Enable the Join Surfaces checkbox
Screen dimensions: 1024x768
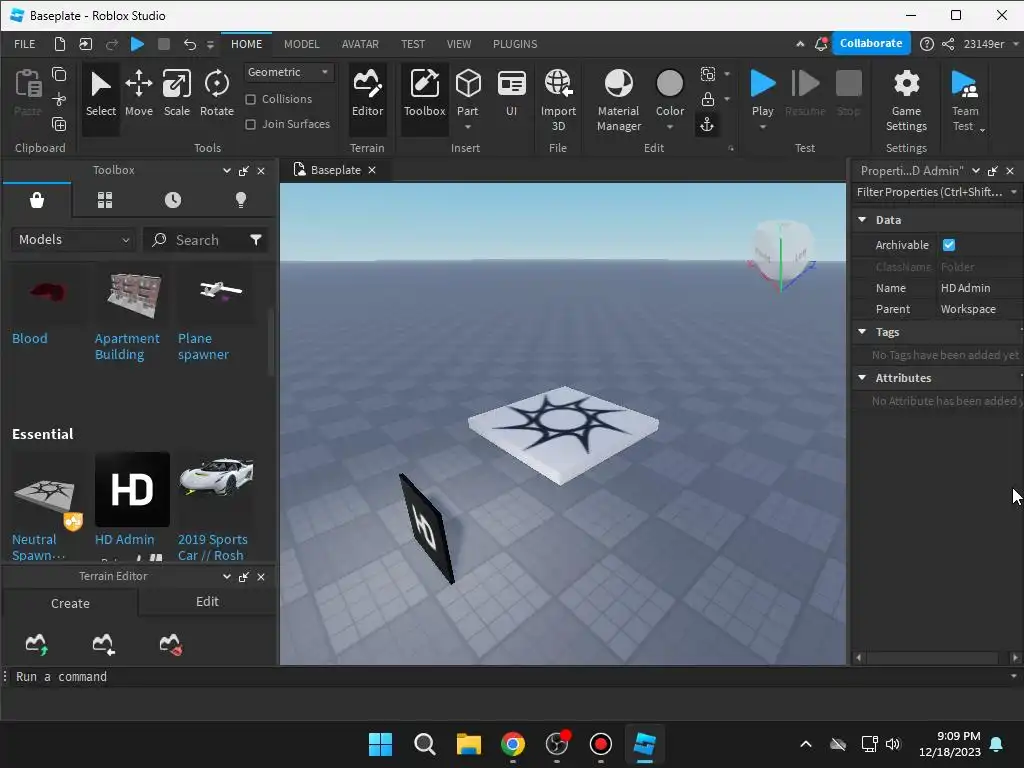point(250,124)
